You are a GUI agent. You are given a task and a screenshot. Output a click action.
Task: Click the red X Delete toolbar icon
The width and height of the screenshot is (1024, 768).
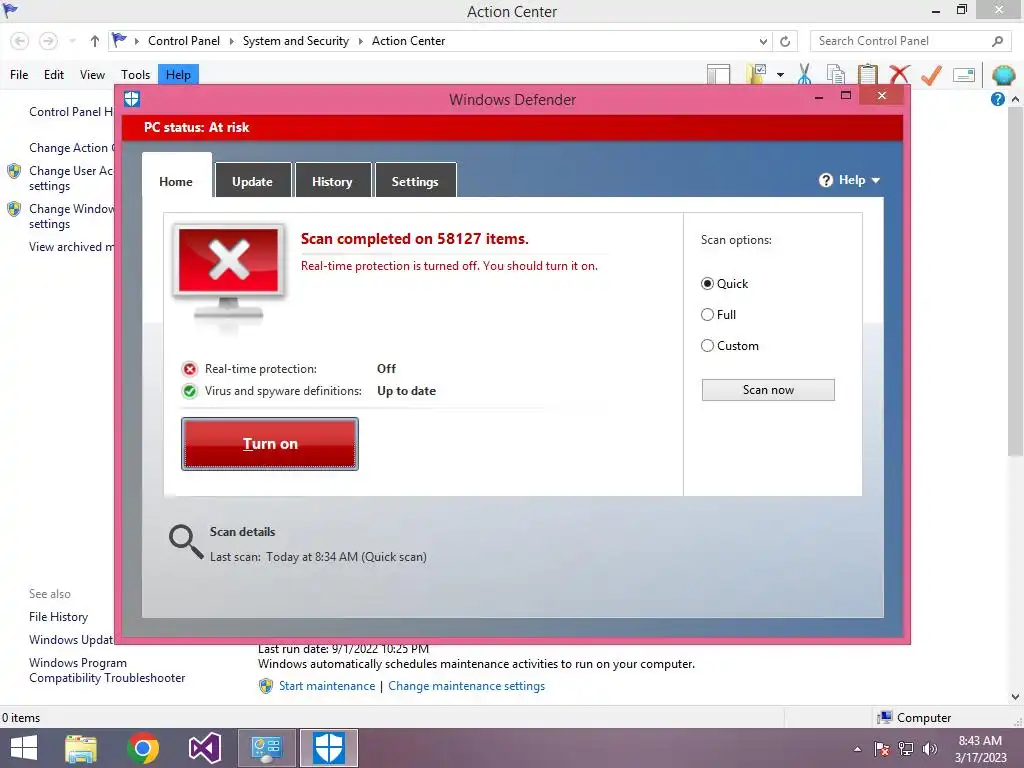pyautogui.click(x=899, y=74)
